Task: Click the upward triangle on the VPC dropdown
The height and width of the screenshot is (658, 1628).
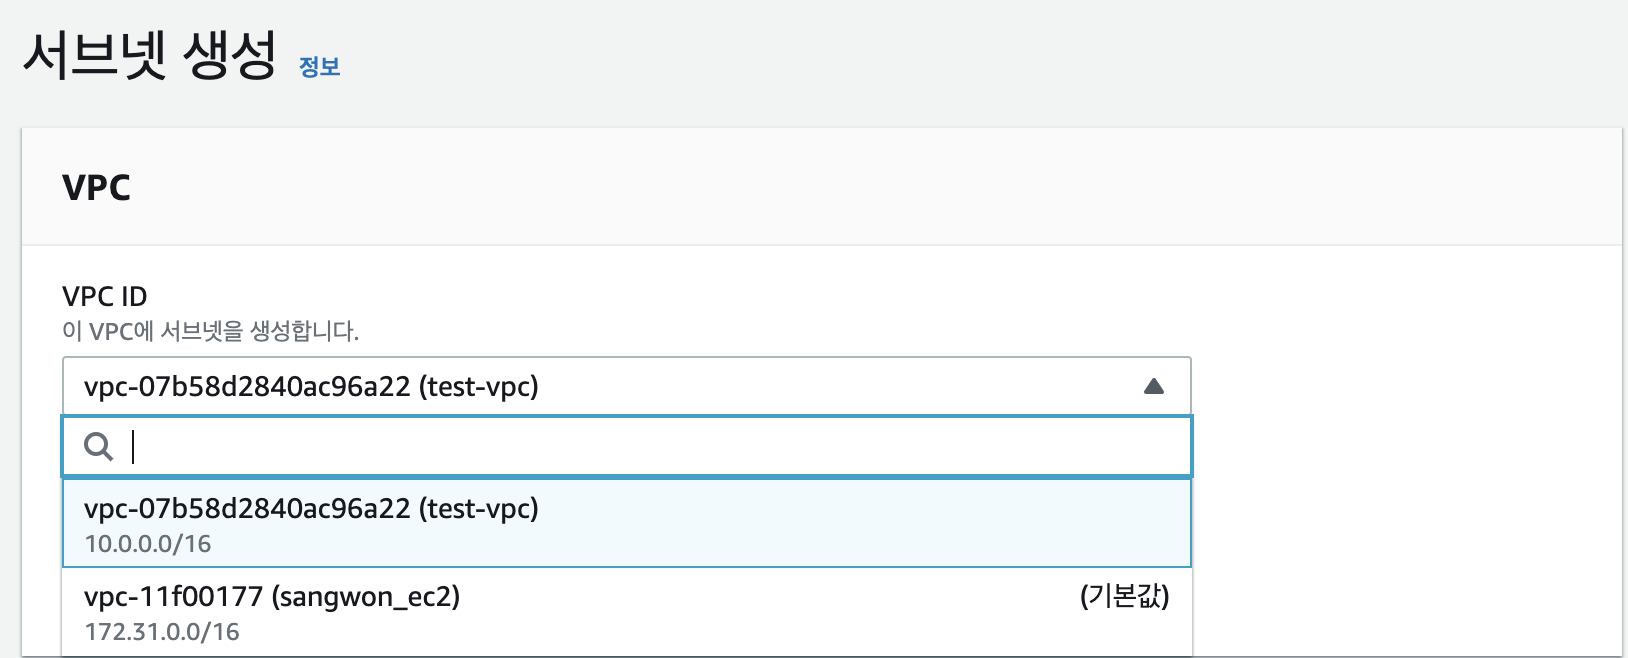Action: [1155, 385]
